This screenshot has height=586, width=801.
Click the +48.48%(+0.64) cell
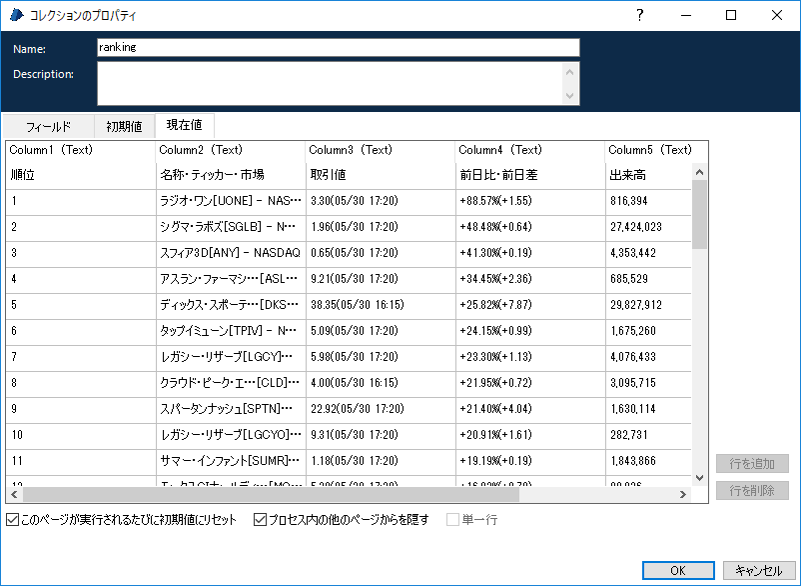pos(530,227)
